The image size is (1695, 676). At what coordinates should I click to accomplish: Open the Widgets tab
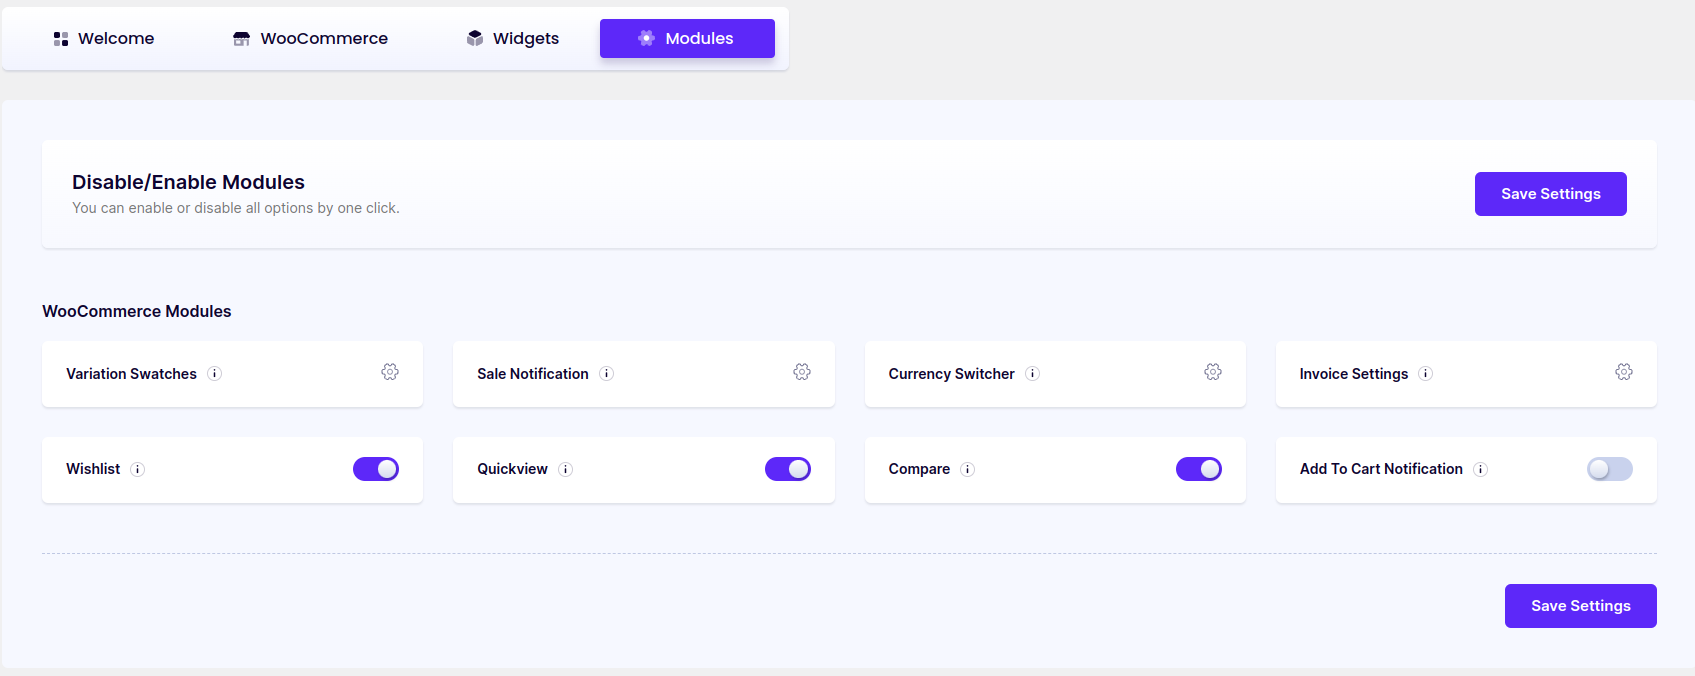[x=512, y=38]
